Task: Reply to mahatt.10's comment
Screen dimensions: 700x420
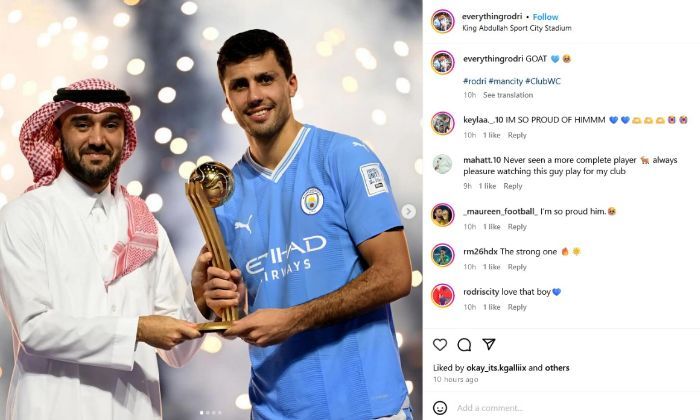Action: point(512,186)
